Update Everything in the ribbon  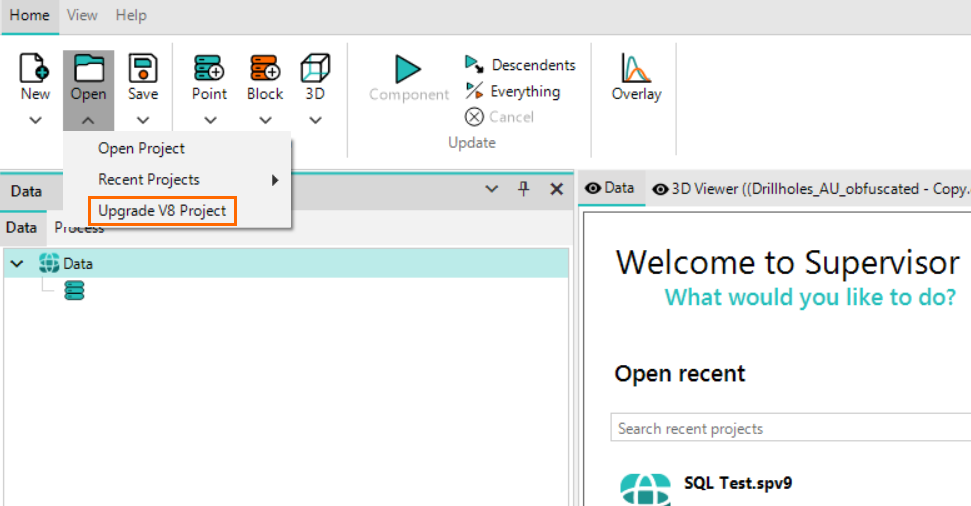pos(513,91)
